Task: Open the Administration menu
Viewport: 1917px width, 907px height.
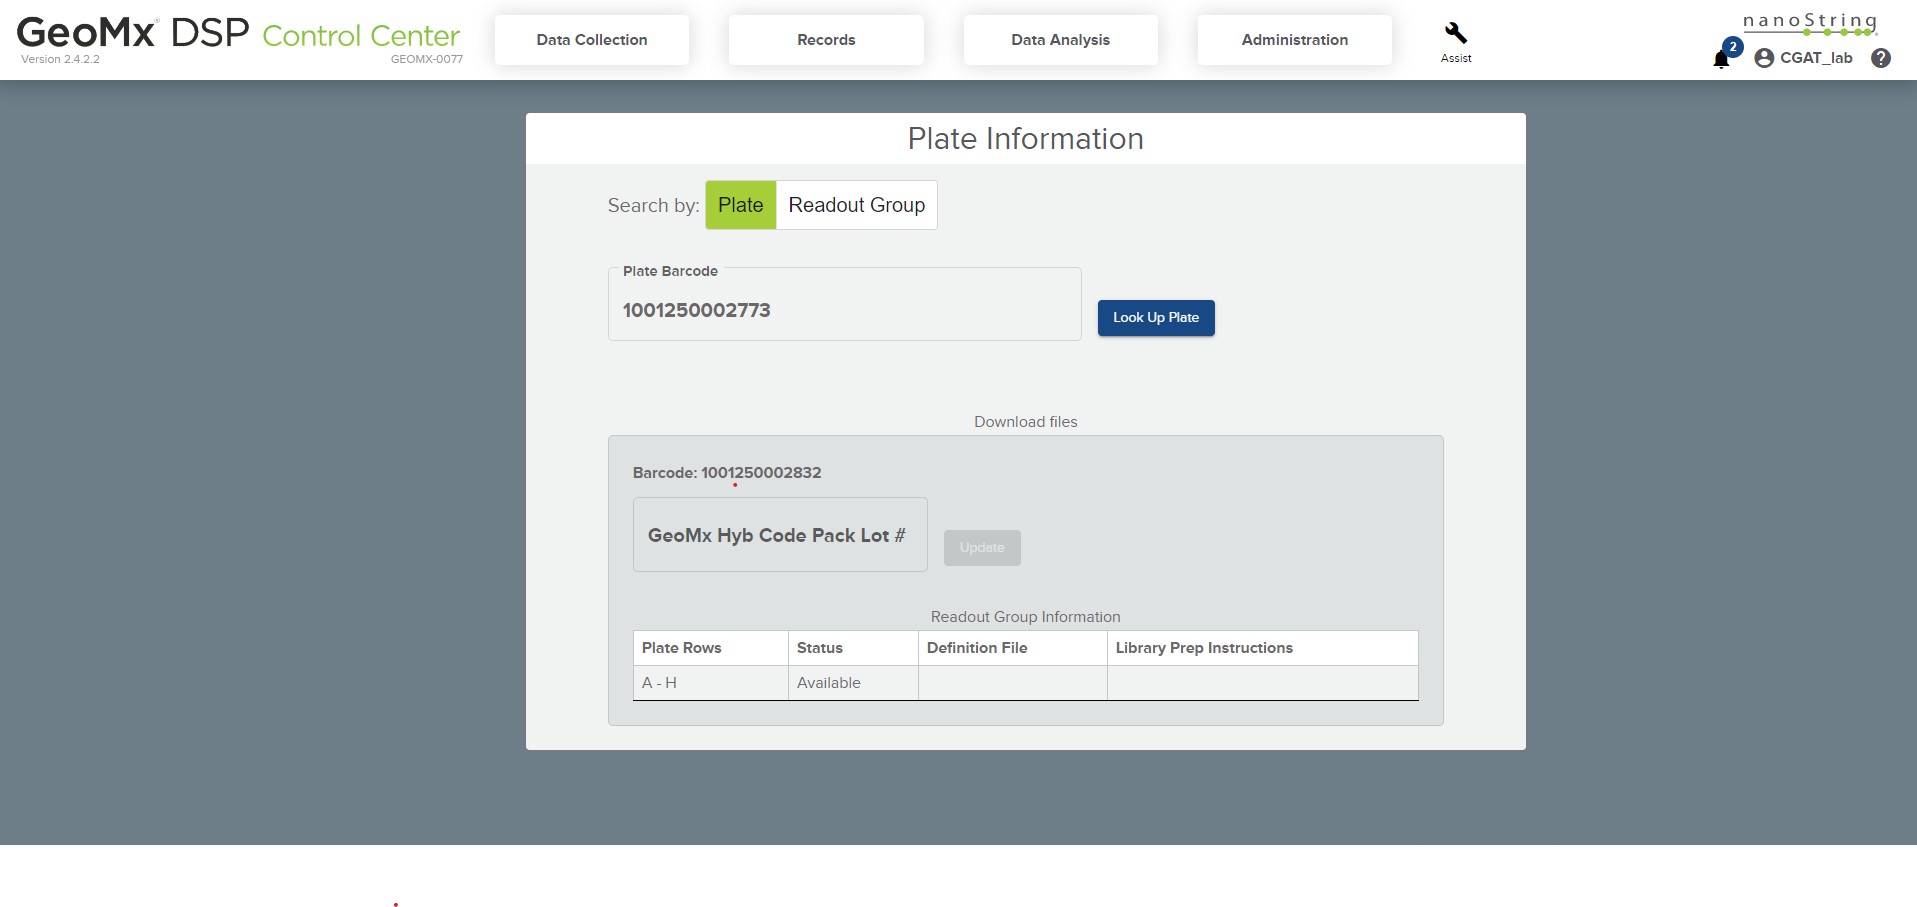Action: point(1295,40)
